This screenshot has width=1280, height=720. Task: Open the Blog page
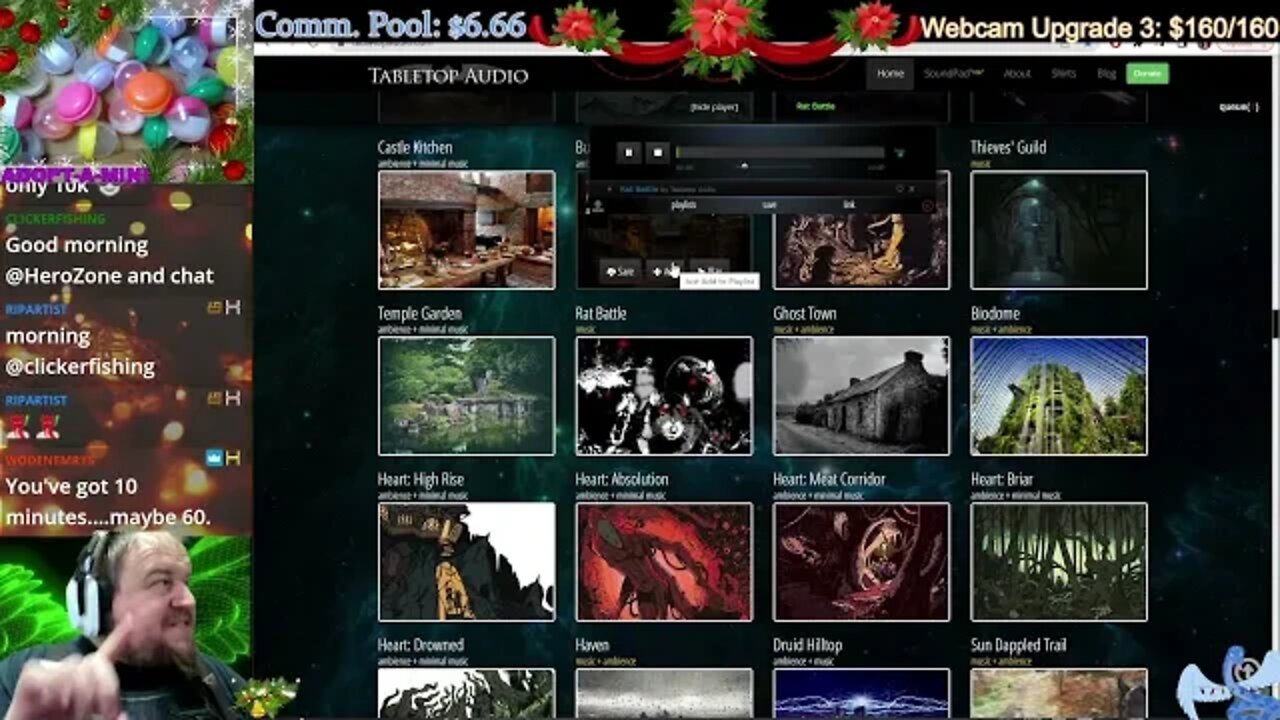coord(1106,73)
